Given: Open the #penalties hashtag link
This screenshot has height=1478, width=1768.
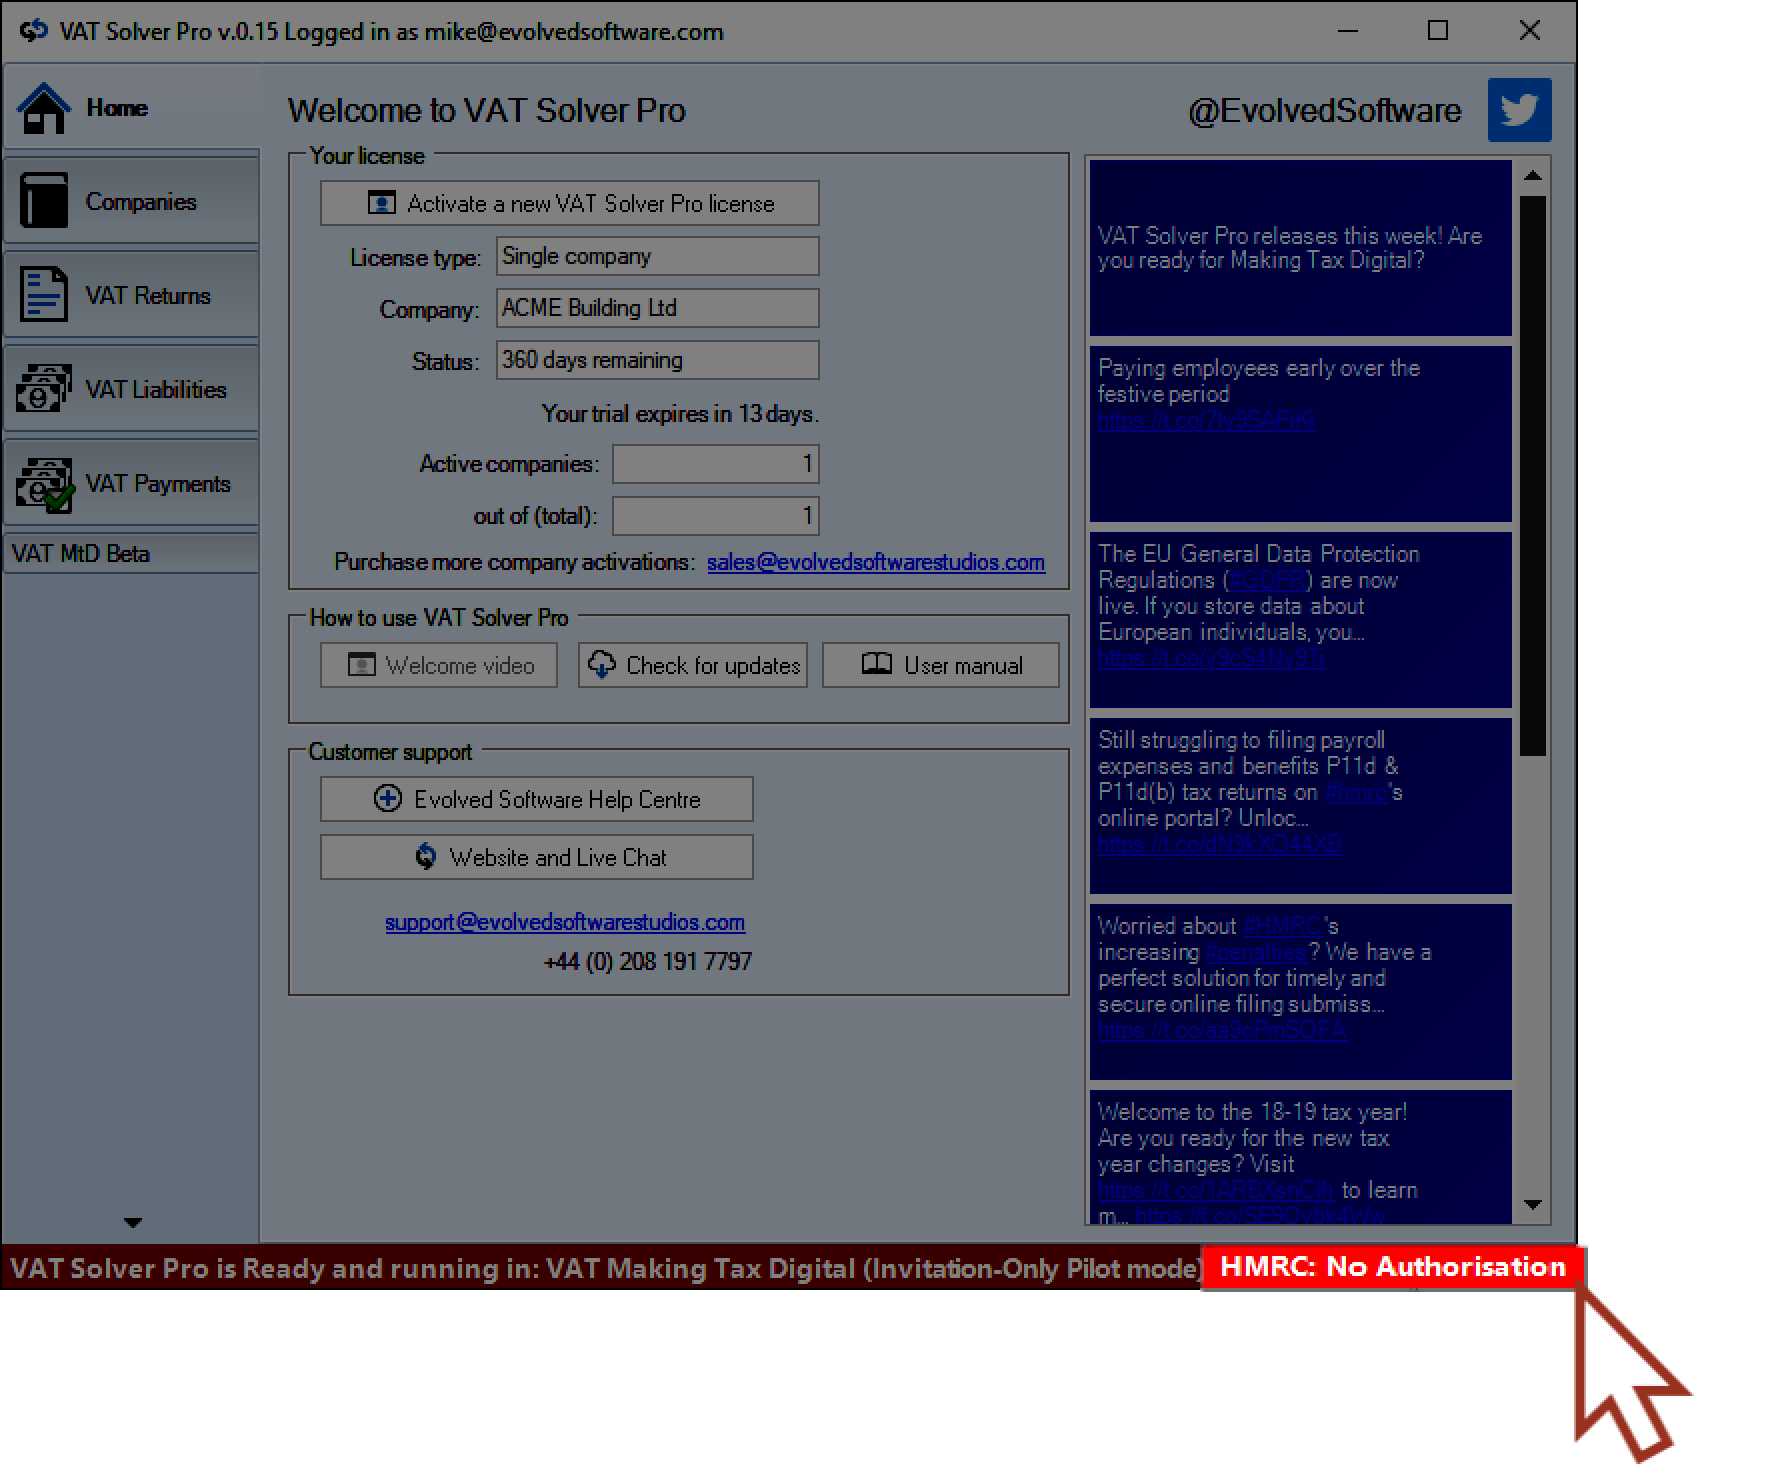Looking at the screenshot, I should pyautogui.click(x=1256, y=952).
